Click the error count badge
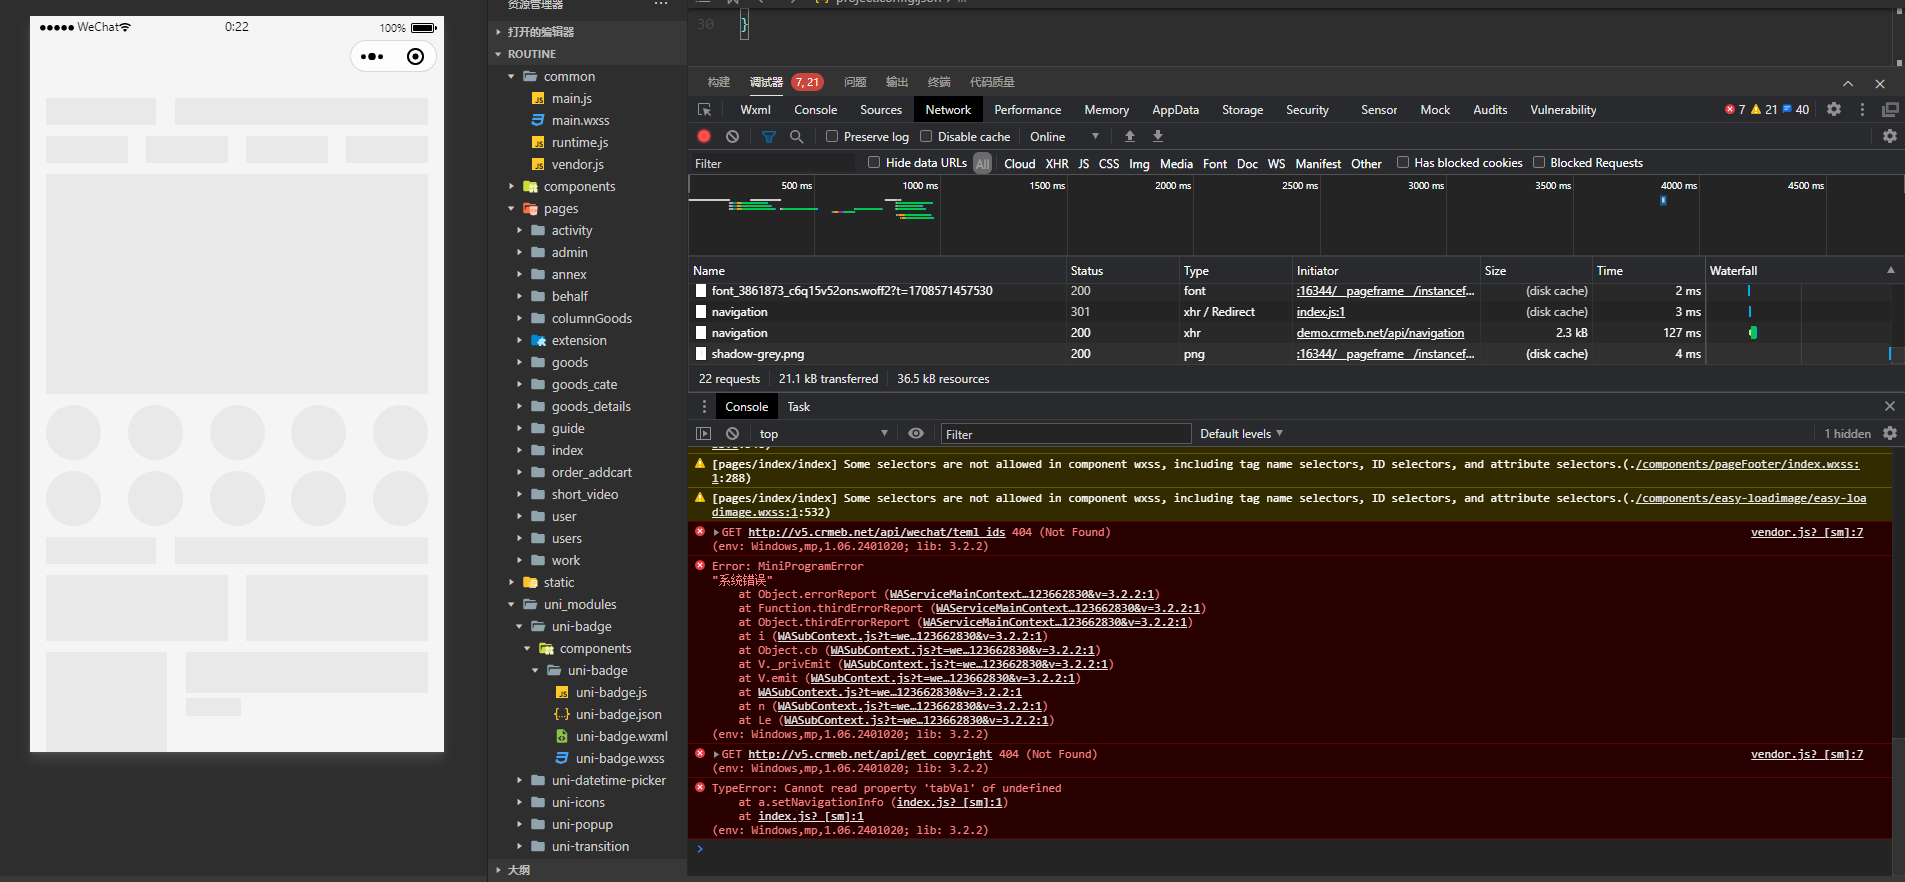The width and height of the screenshot is (1905, 882). (x=1735, y=110)
